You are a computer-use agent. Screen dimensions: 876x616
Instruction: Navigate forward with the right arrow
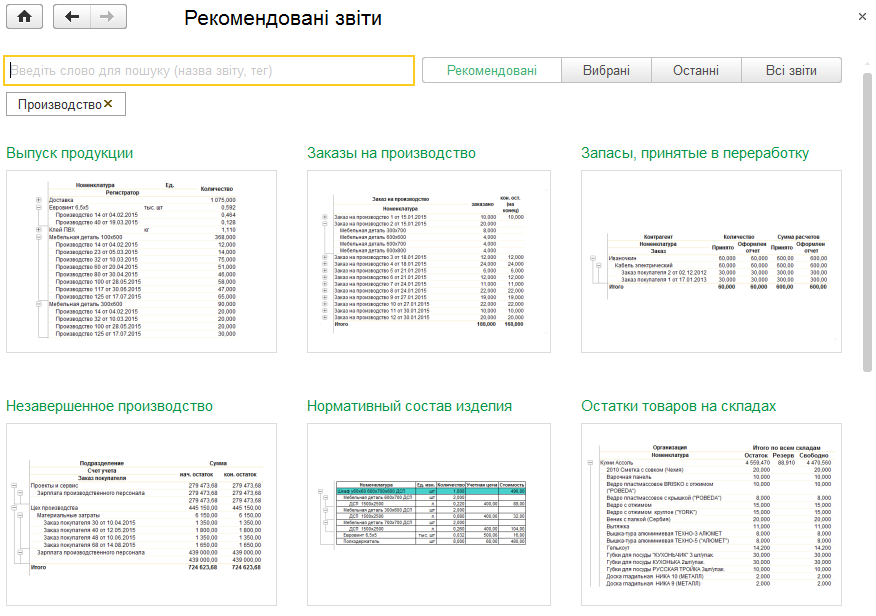coord(108,17)
